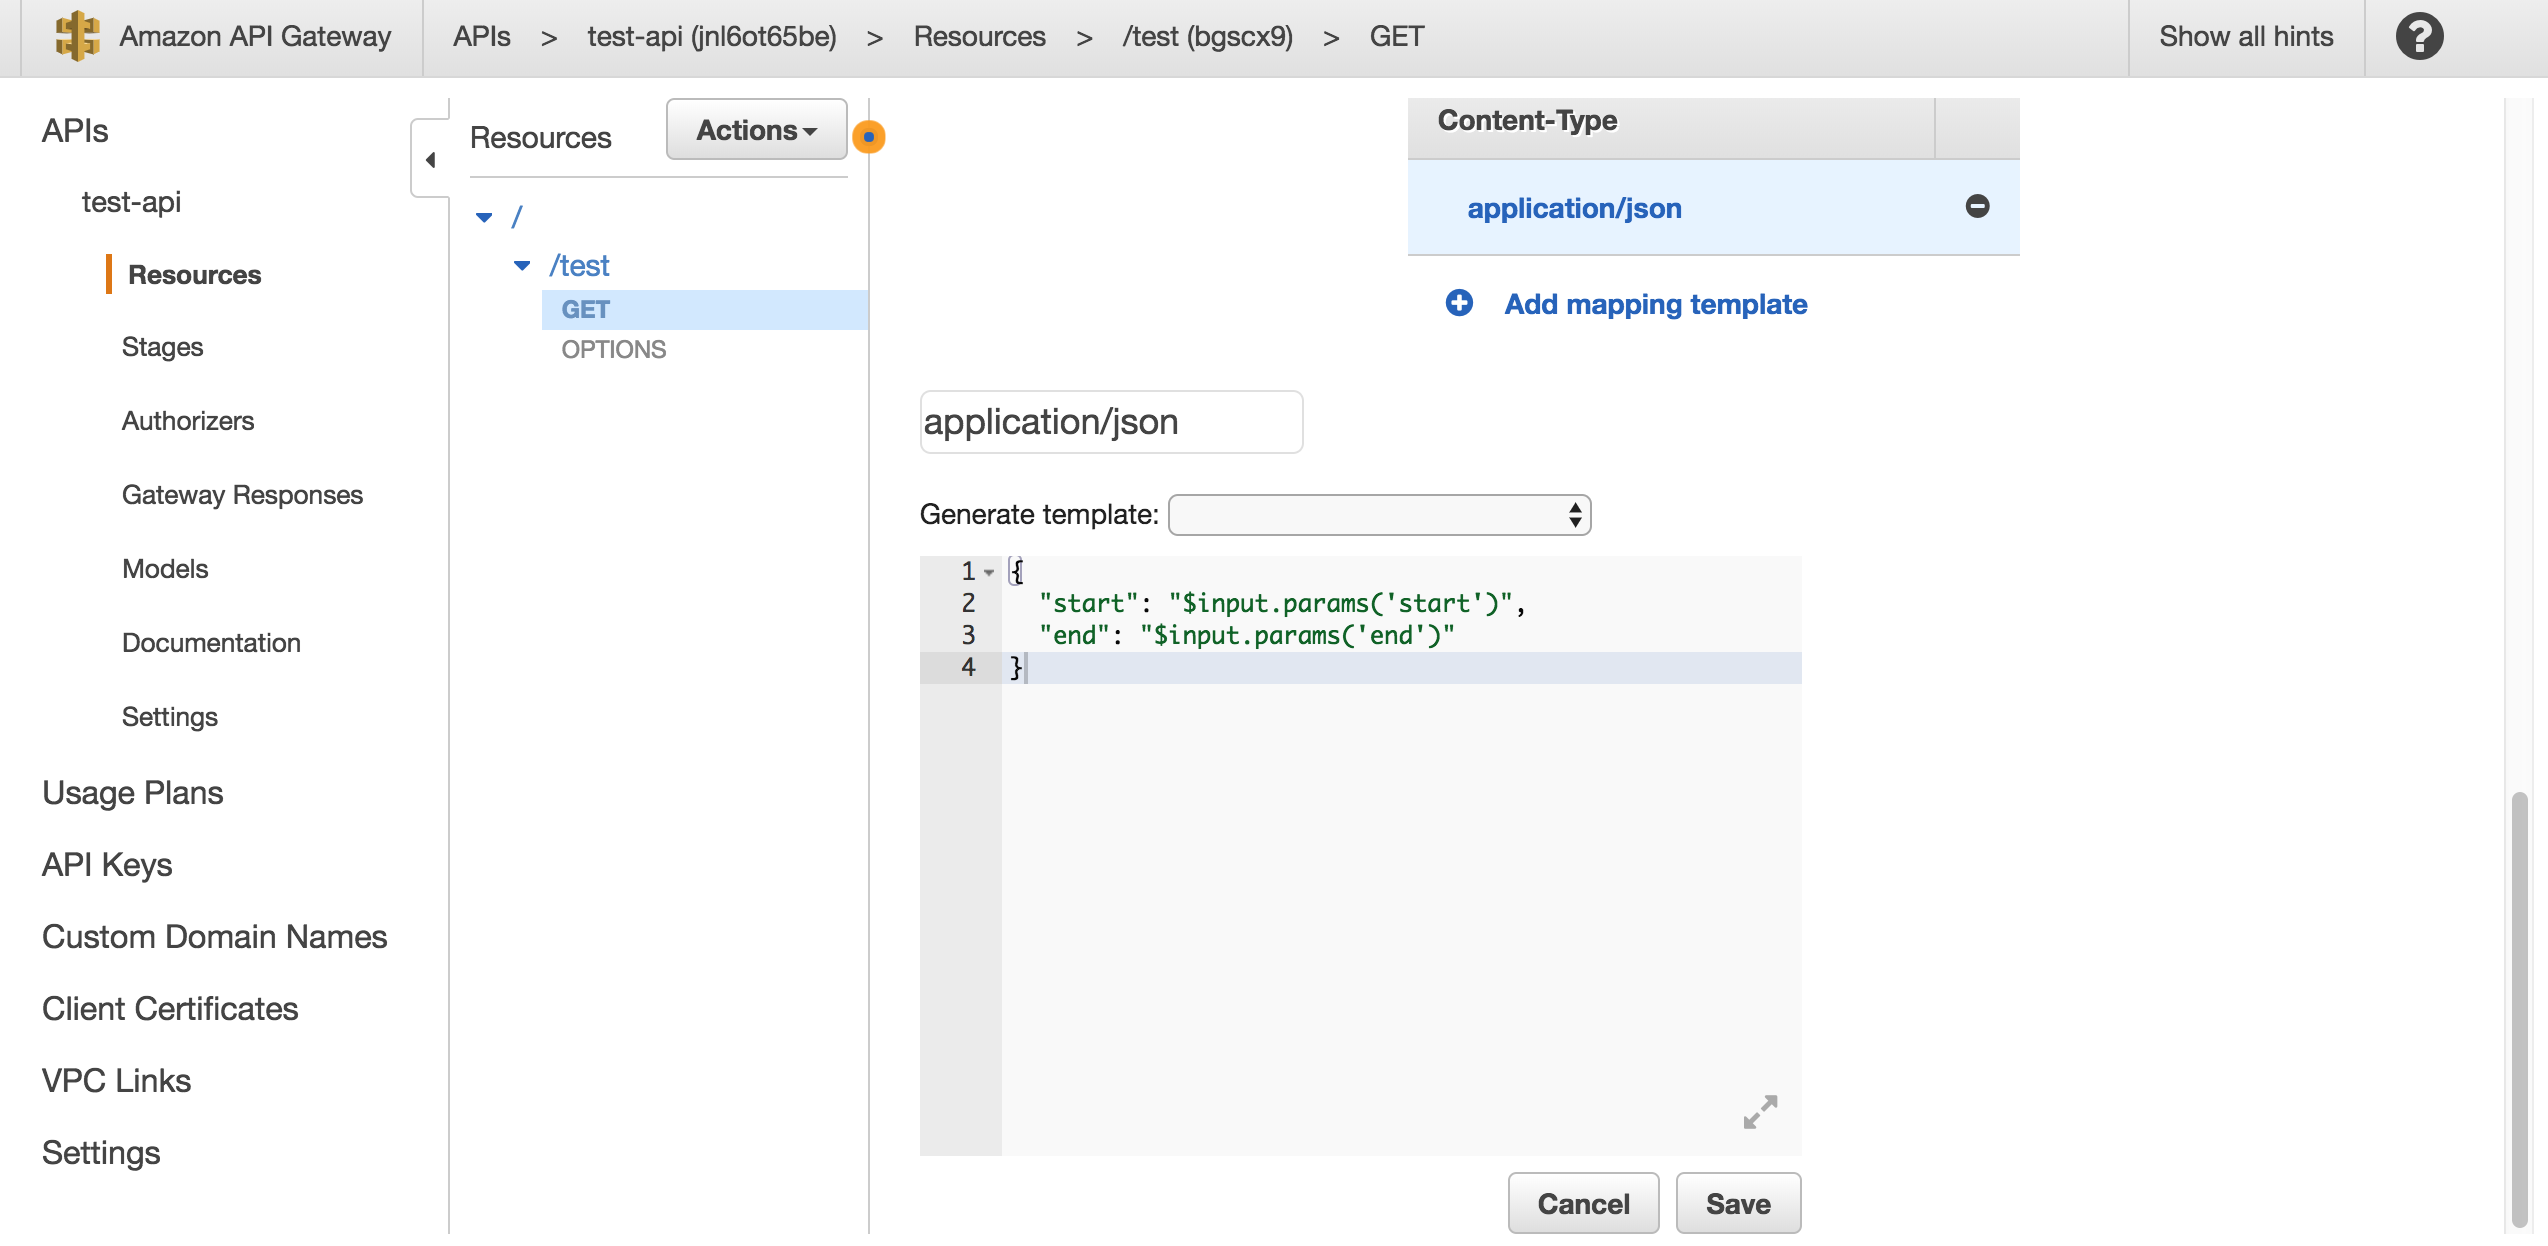Image resolution: width=2548 pixels, height=1246 pixels.
Task: Open the Actions dropdown menu
Action: tap(756, 130)
